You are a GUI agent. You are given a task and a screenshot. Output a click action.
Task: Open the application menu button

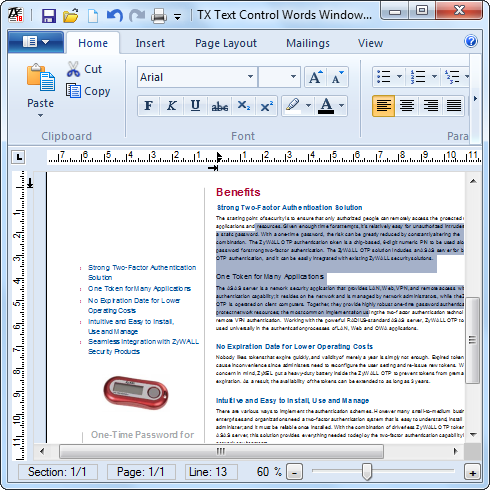[x=36, y=42]
